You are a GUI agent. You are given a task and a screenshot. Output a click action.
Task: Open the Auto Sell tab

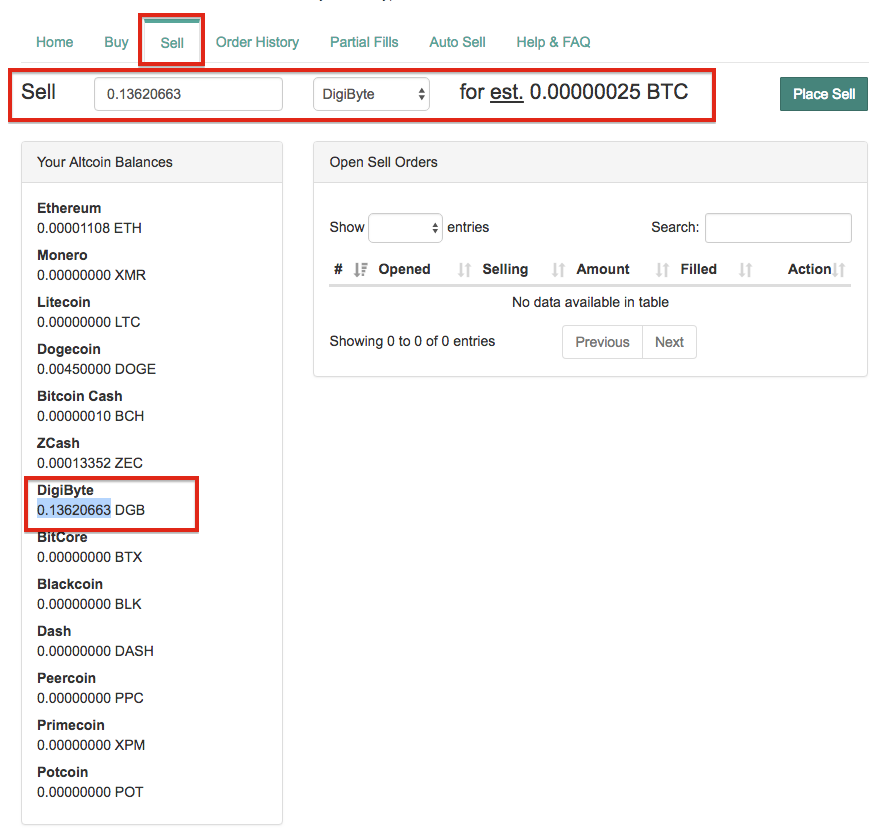point(457,42)
